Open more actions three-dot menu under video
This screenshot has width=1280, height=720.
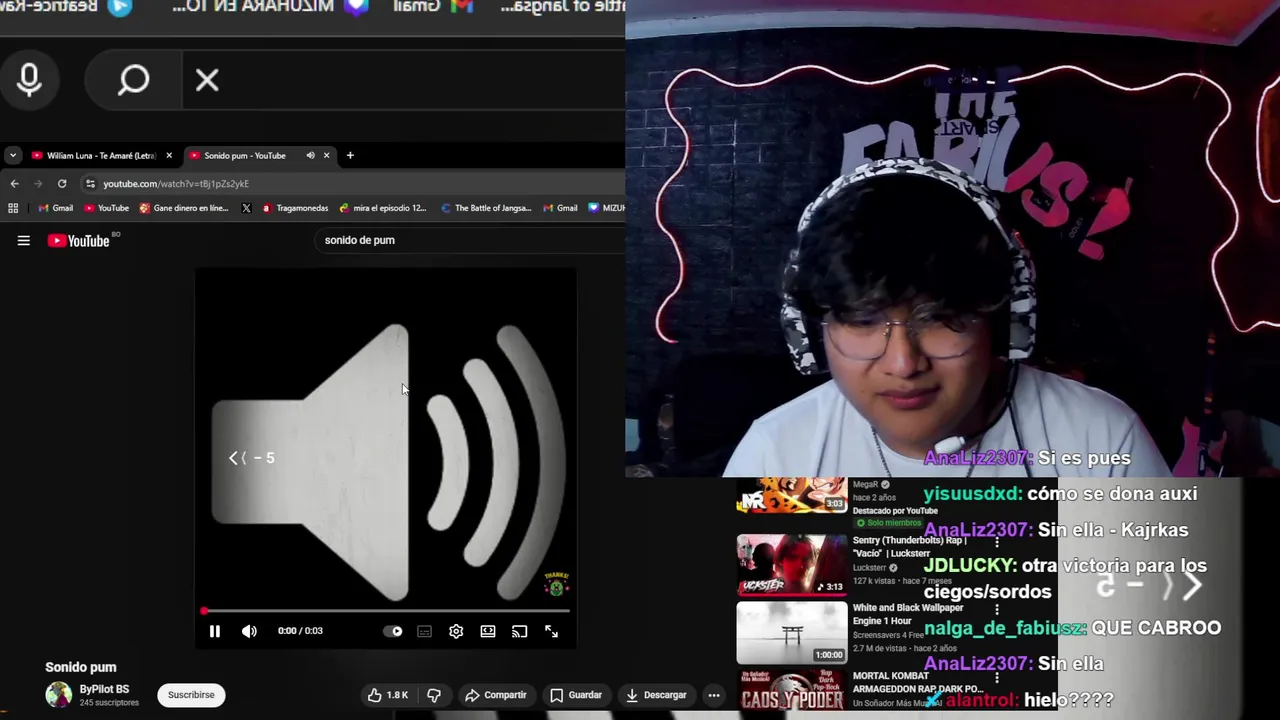click(714, 695)
